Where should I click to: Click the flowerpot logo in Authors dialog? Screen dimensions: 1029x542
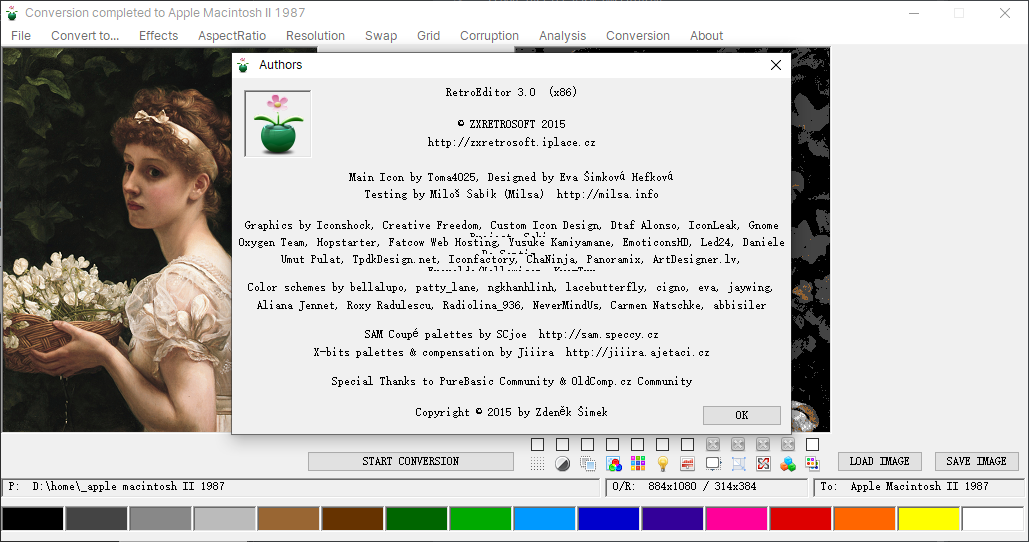(278, 123)
